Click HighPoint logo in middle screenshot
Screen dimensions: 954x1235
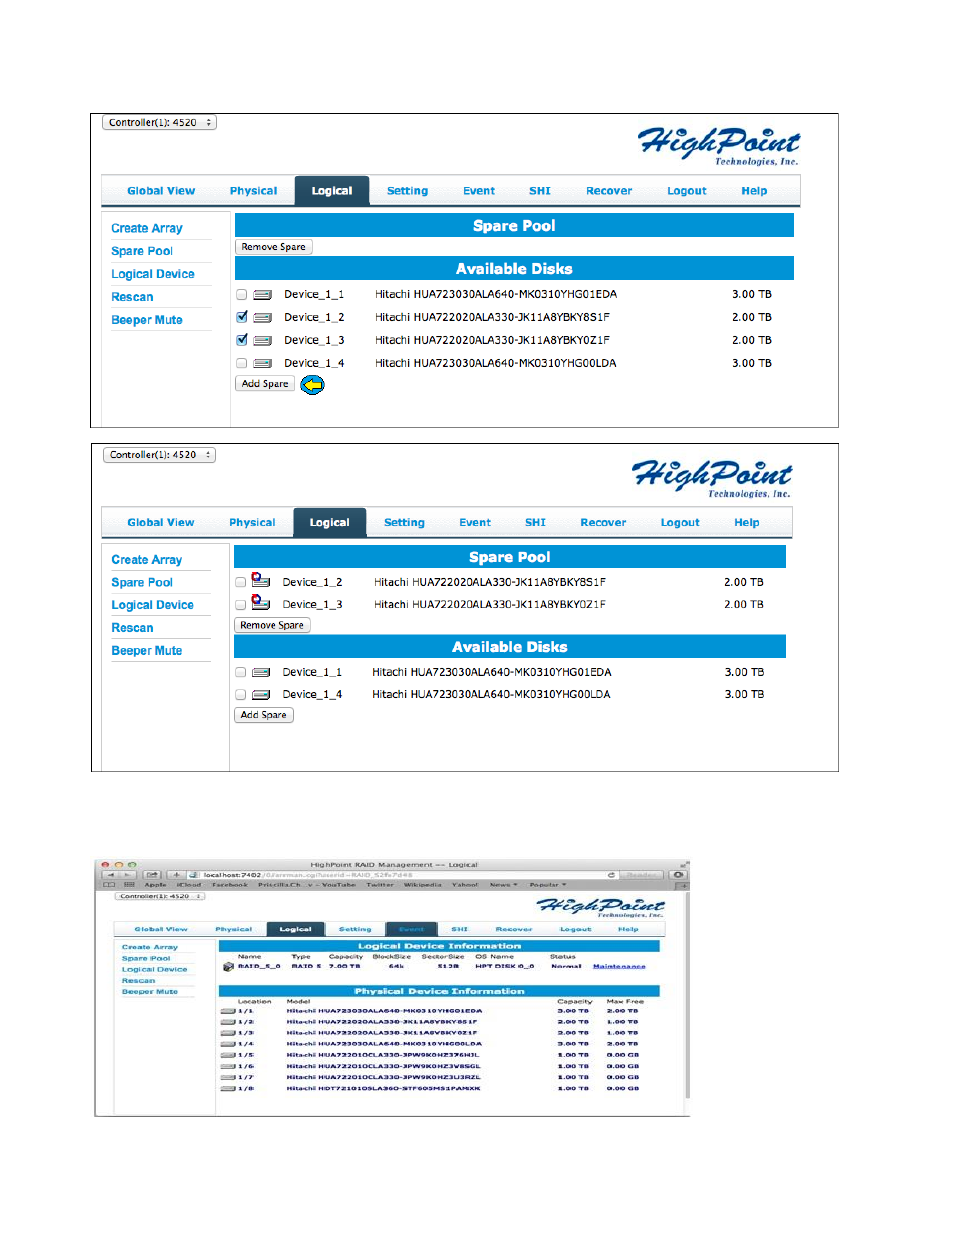point(712,478)
